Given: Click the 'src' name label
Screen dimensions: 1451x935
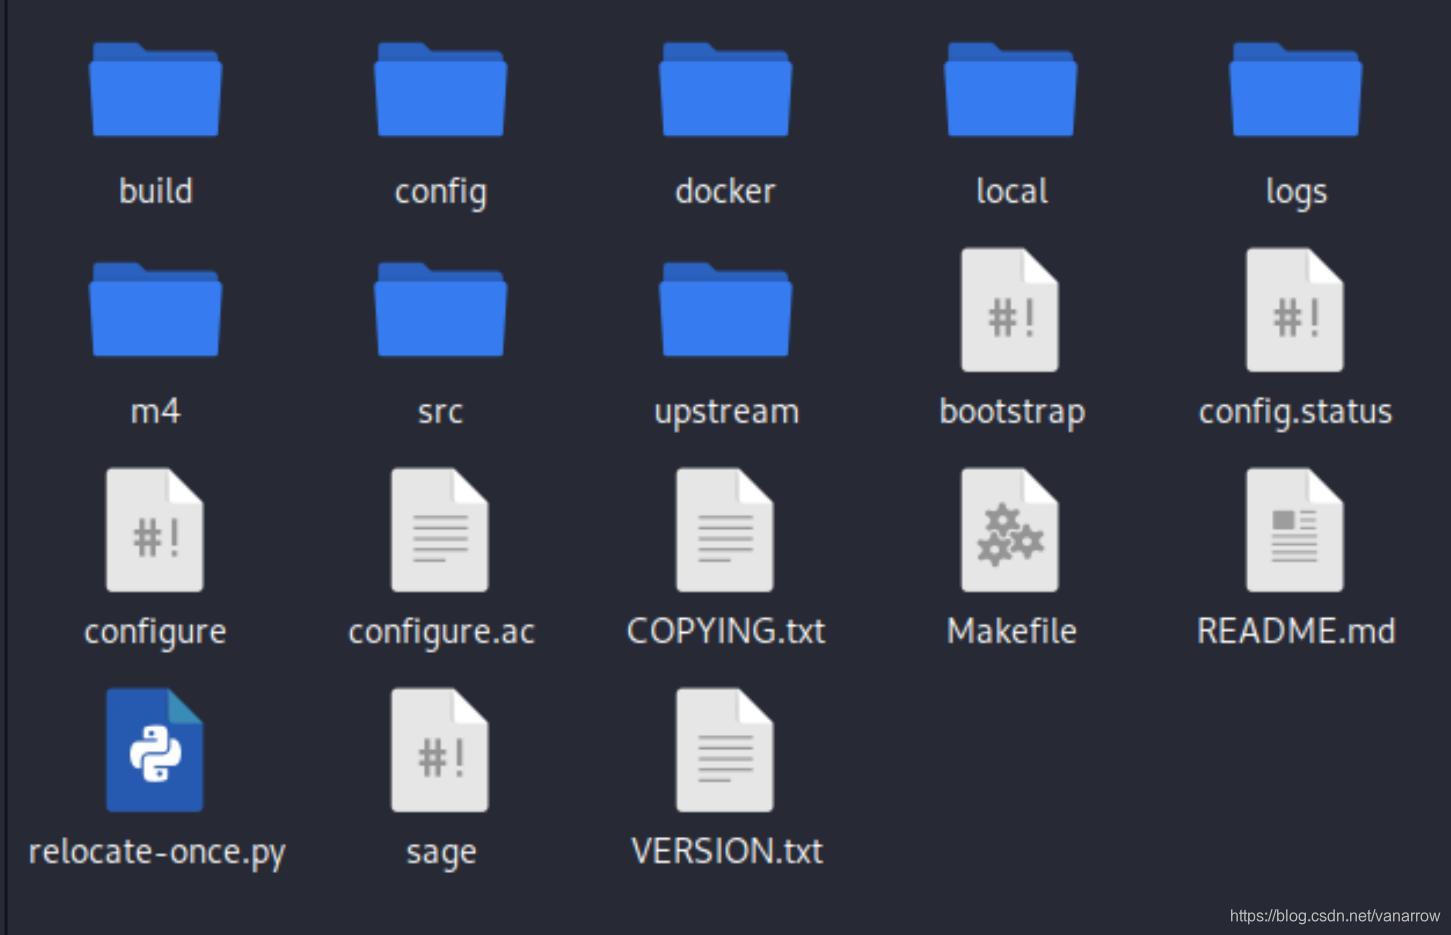Looking at the screenshot, I should click(x=440, y=412).
